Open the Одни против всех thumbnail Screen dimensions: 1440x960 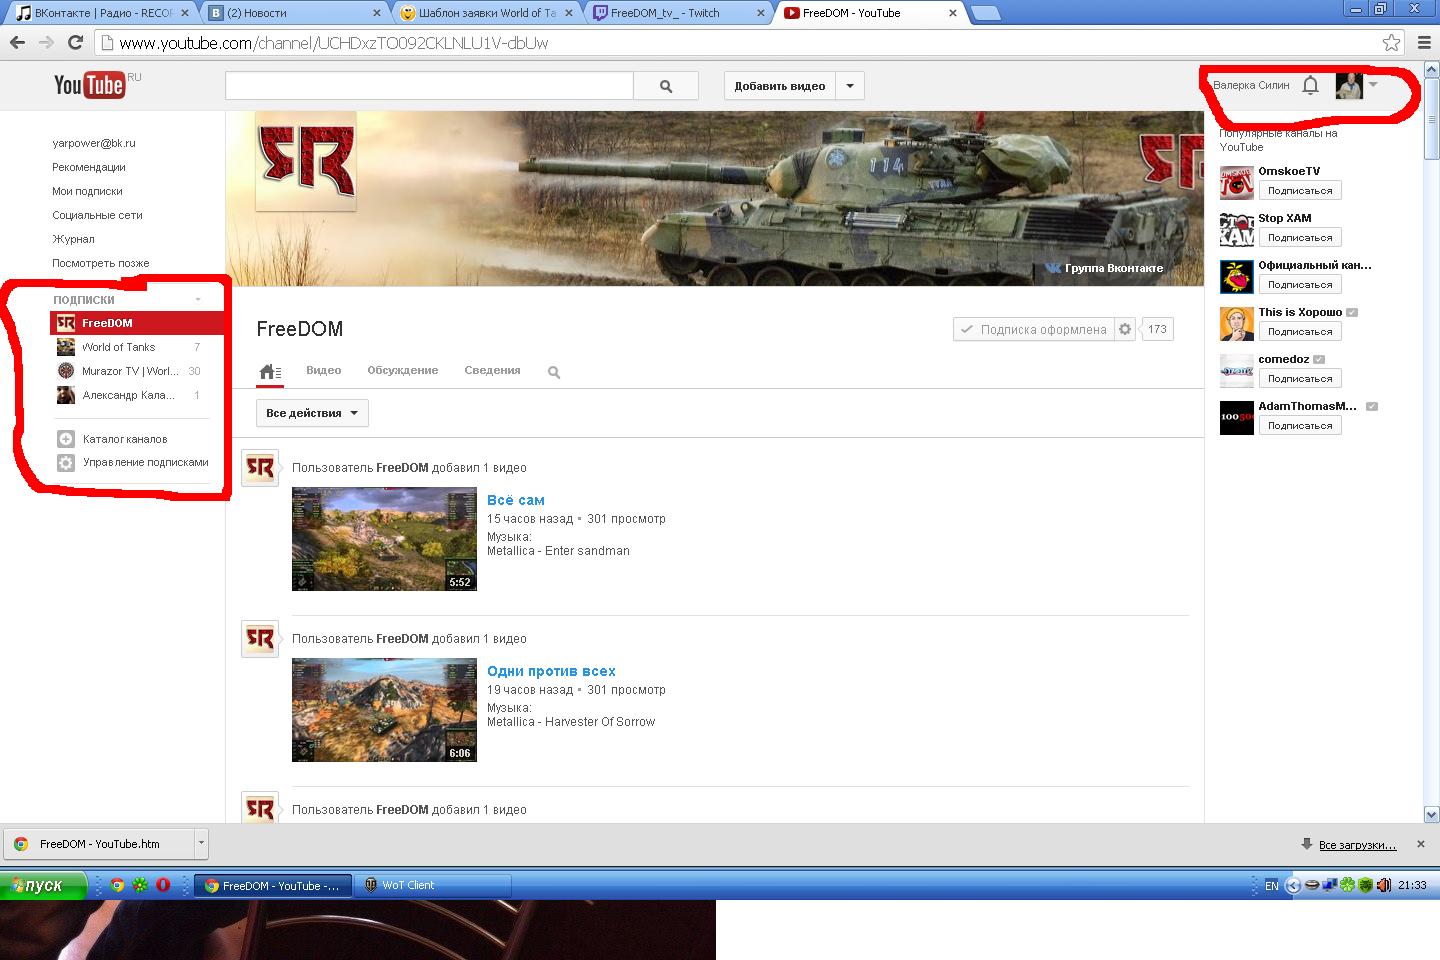click(384, 710)
